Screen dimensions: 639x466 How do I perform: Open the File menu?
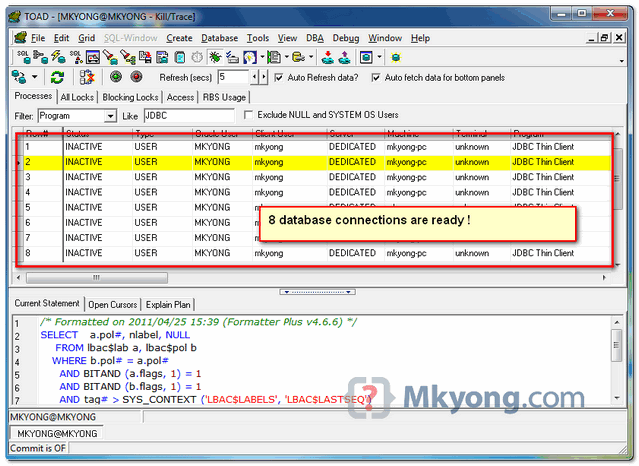(38, 38)
